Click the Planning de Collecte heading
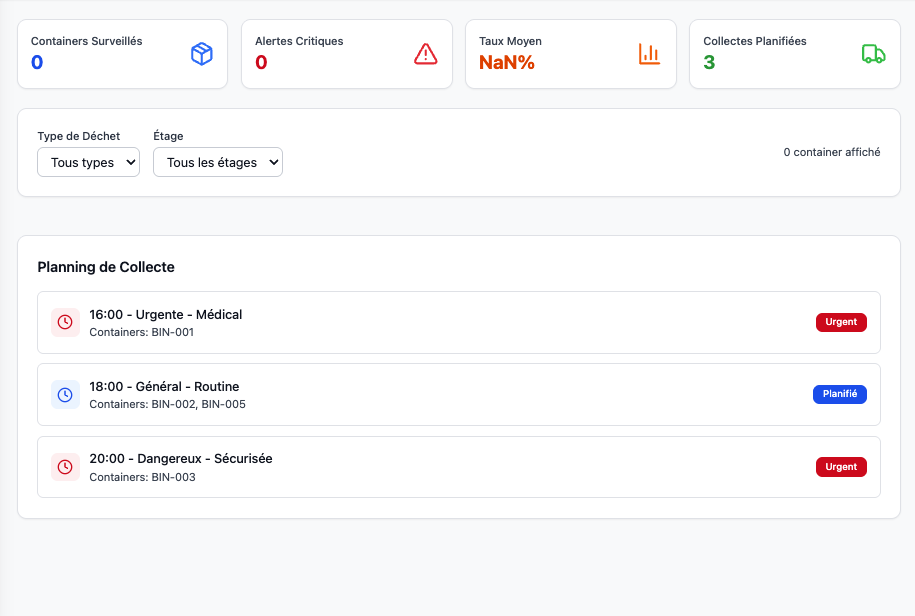 (106, 267)
